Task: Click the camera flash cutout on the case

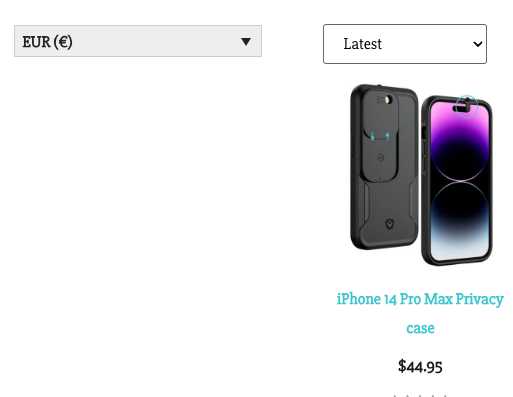Action: pyautogui.click(x=388, y=99)
